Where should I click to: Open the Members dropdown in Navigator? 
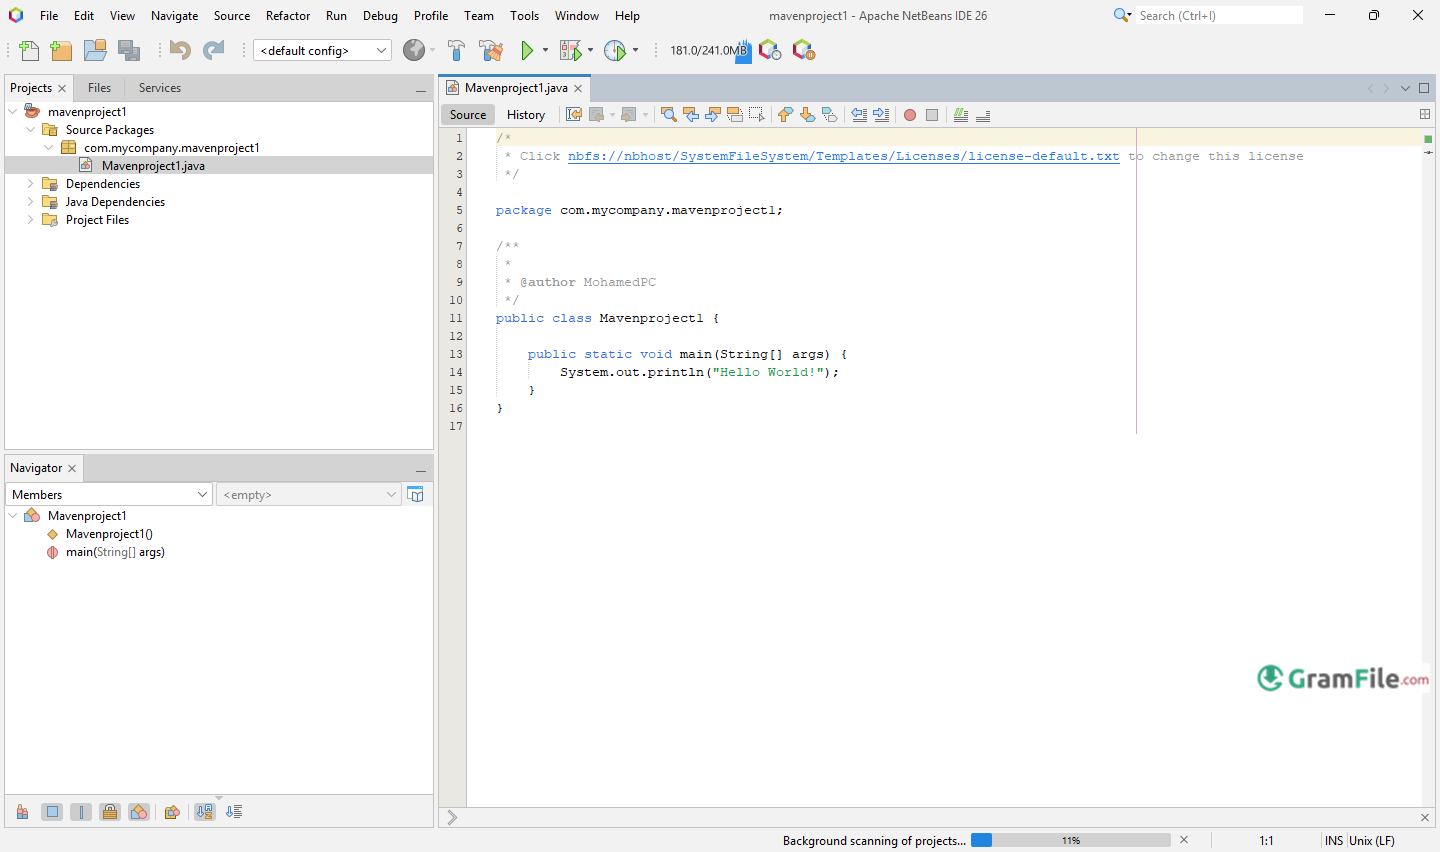(x=109, y=494)
